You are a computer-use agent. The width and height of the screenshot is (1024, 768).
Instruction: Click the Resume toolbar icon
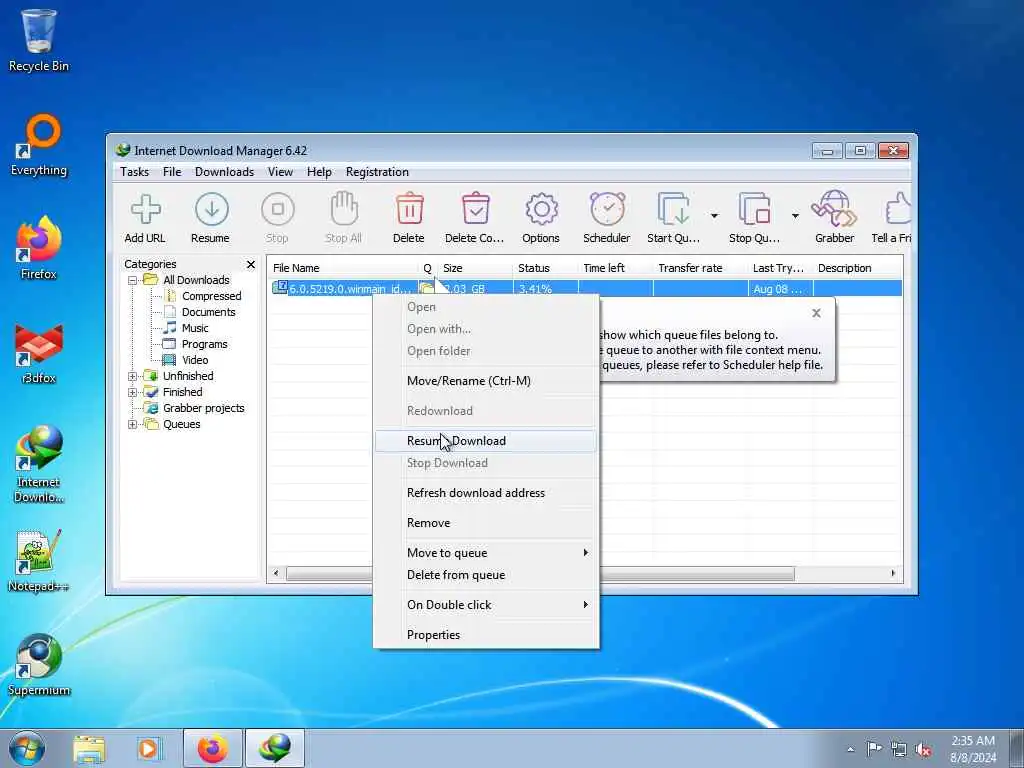point(212,210)
